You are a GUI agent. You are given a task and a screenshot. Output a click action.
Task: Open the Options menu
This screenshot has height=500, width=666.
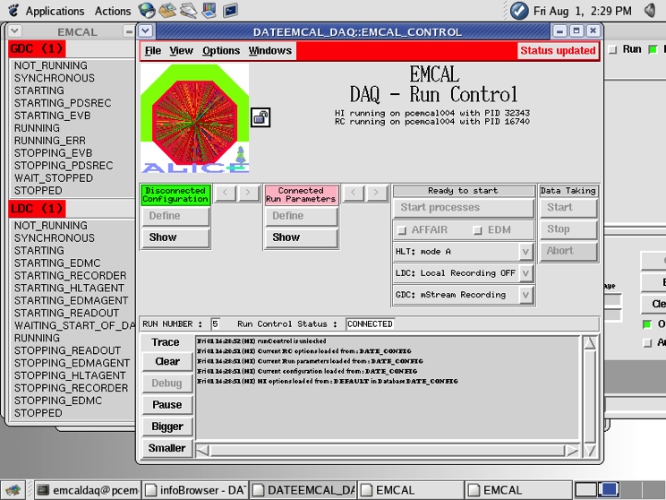(x=221, y=51)
